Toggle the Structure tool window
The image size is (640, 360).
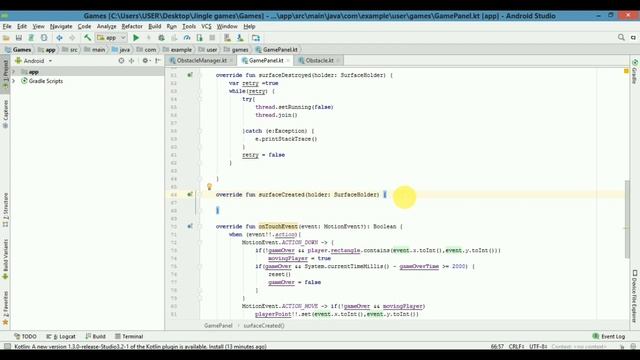click(x=5, y=210)
